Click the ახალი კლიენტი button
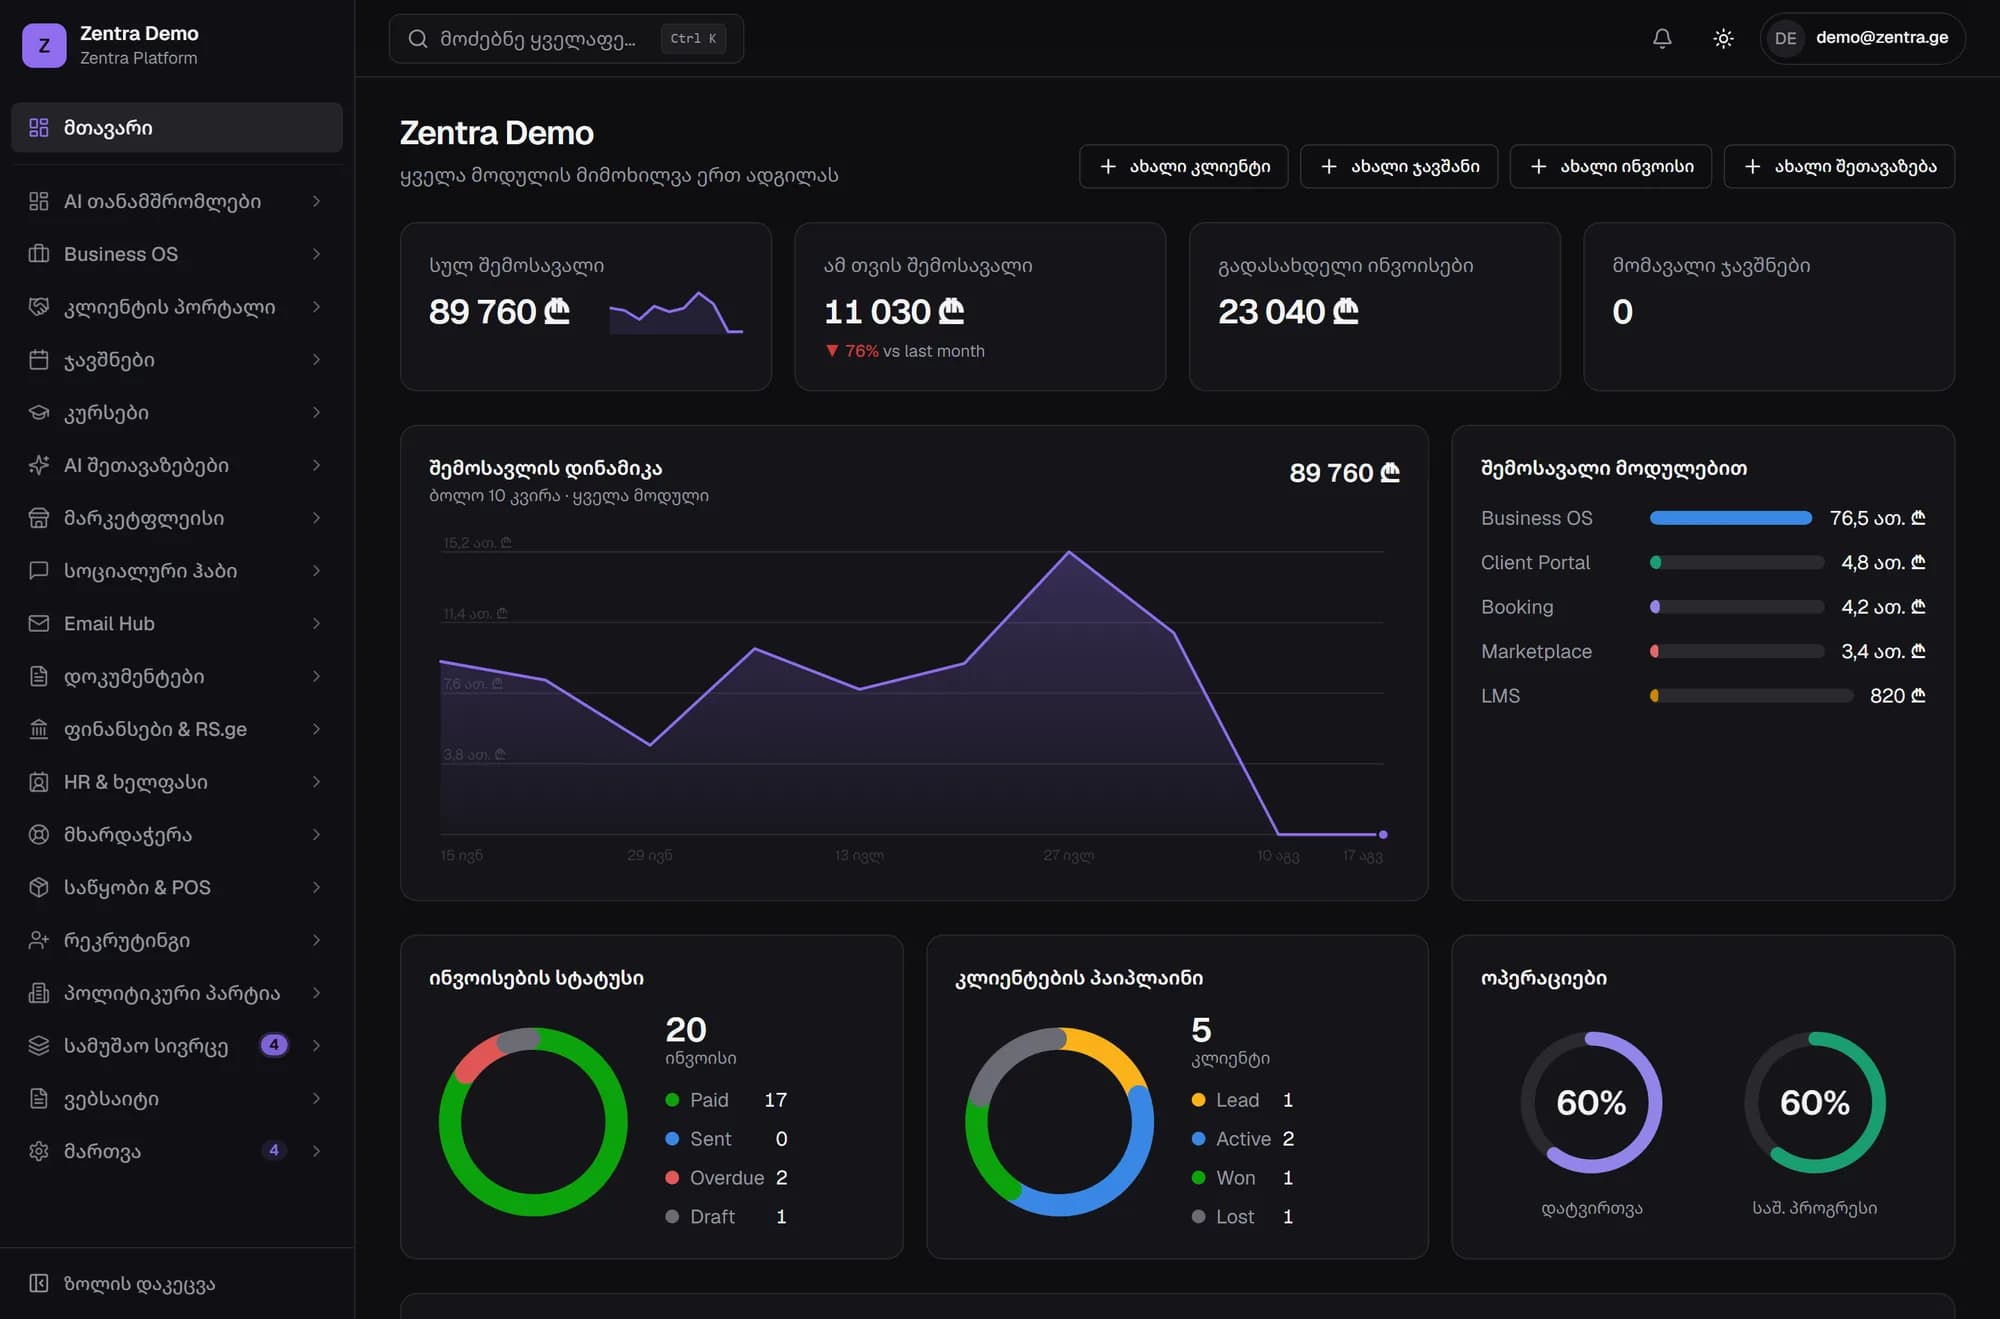The height and width of the screenshot is (1319, 2000). (x=1184, y=166)
